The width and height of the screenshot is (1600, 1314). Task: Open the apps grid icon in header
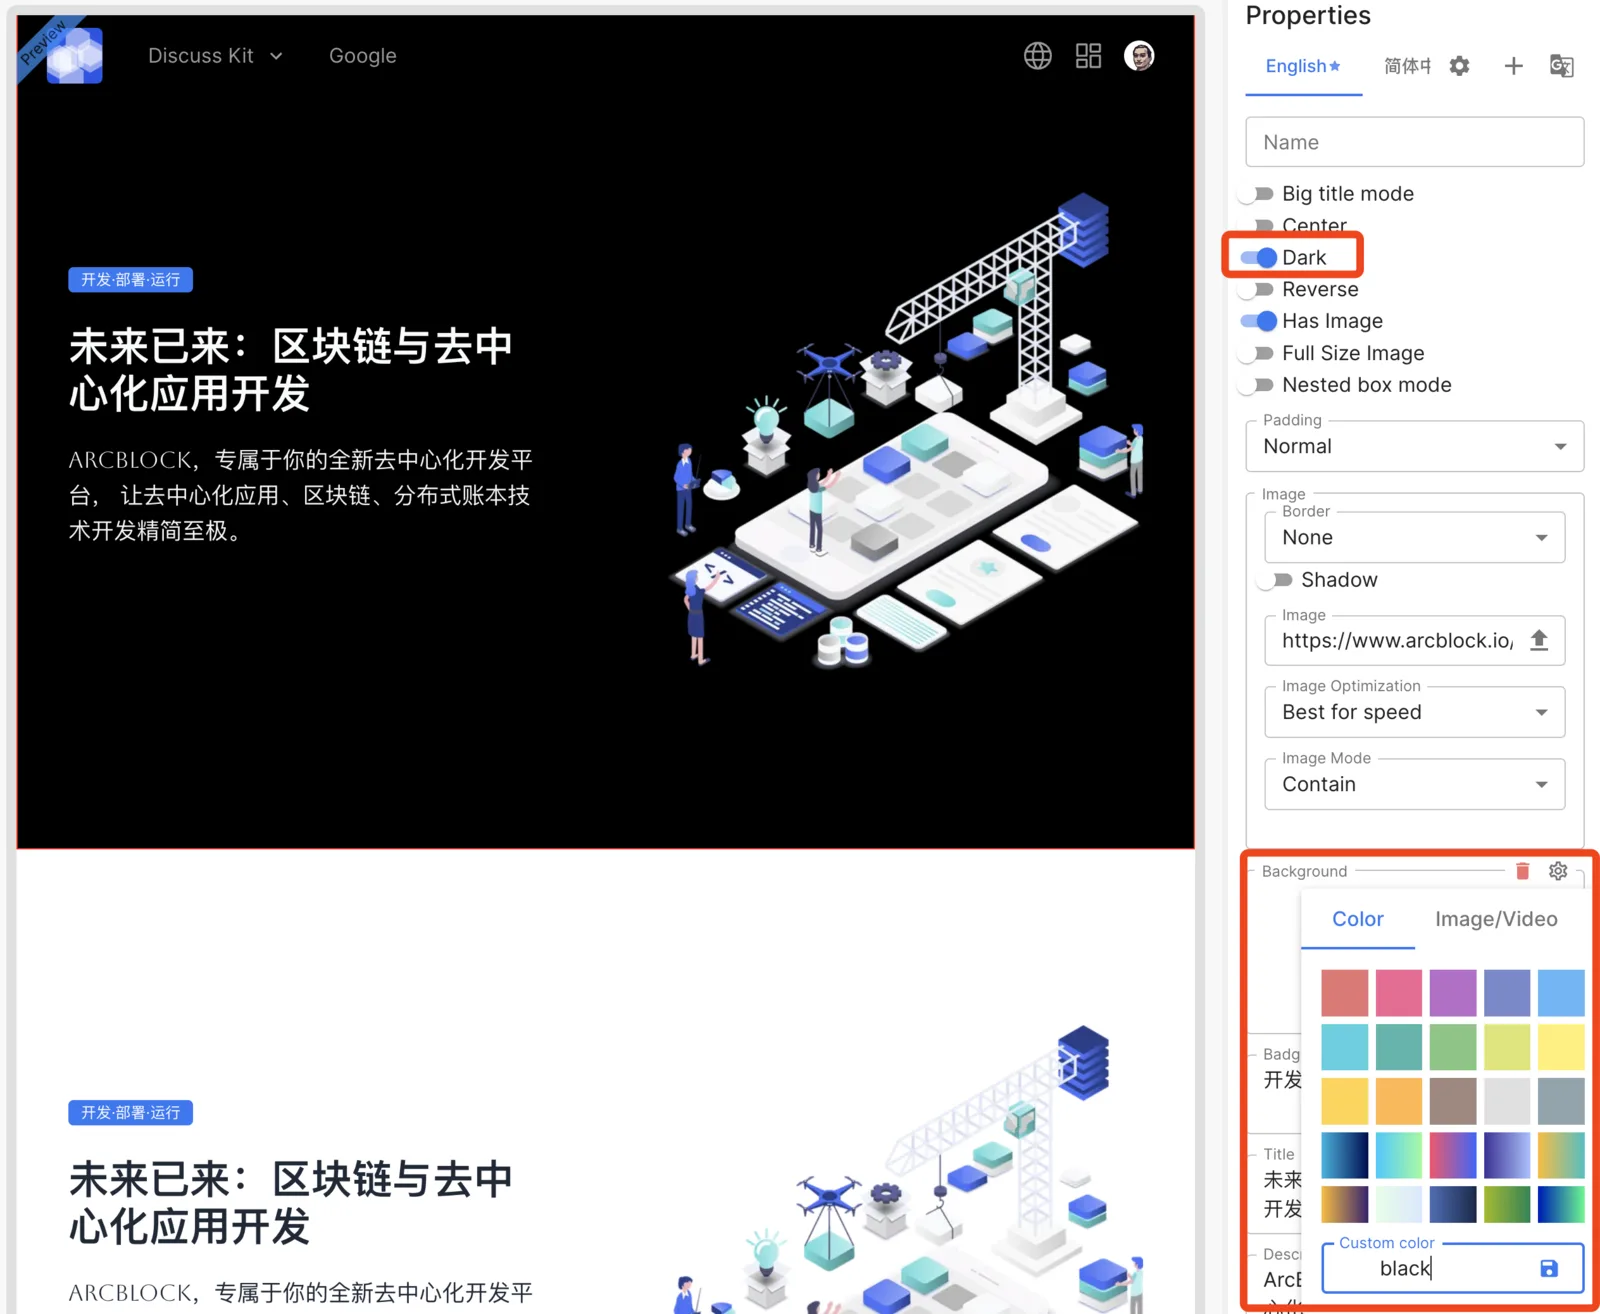point(1088,56)
